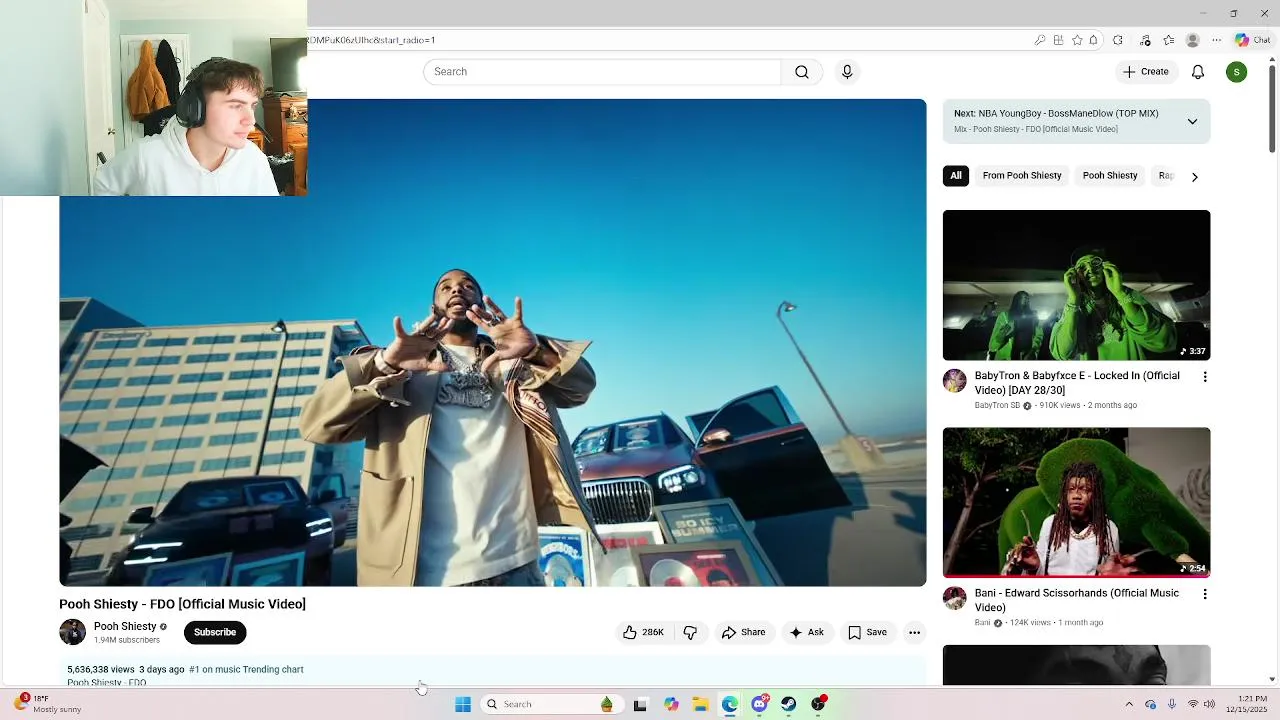Click the #1 on music Trending chart text
This screenshot has height=720, width=1280.
[246, 670]
